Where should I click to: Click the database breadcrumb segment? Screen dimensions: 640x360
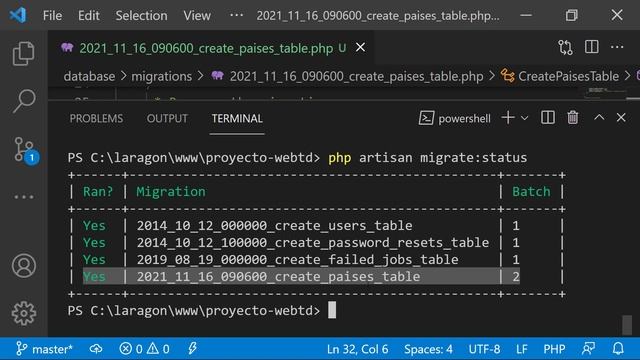[89, 76]
